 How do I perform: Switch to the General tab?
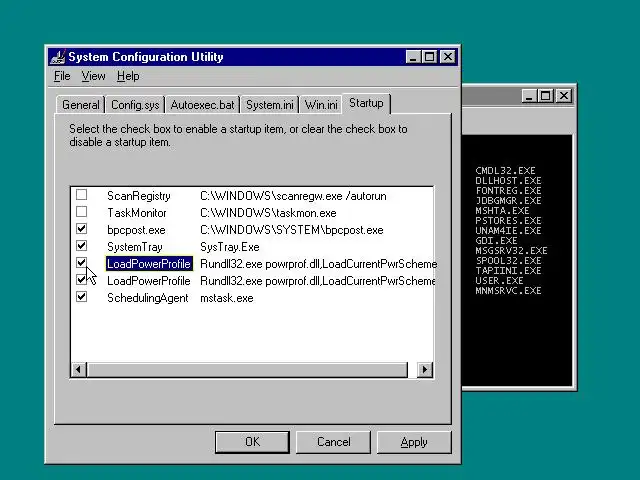coord(80,105)
